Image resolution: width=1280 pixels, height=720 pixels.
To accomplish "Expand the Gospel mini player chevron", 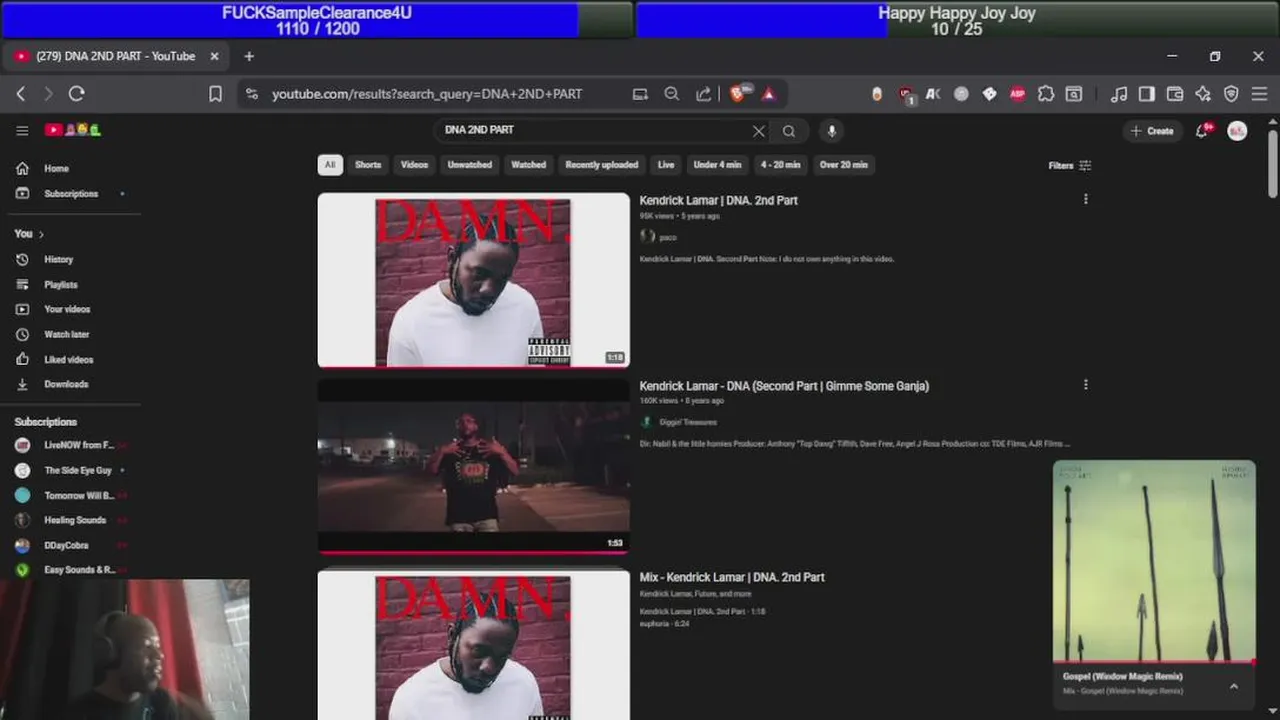I will click(x=1234, y=686).
